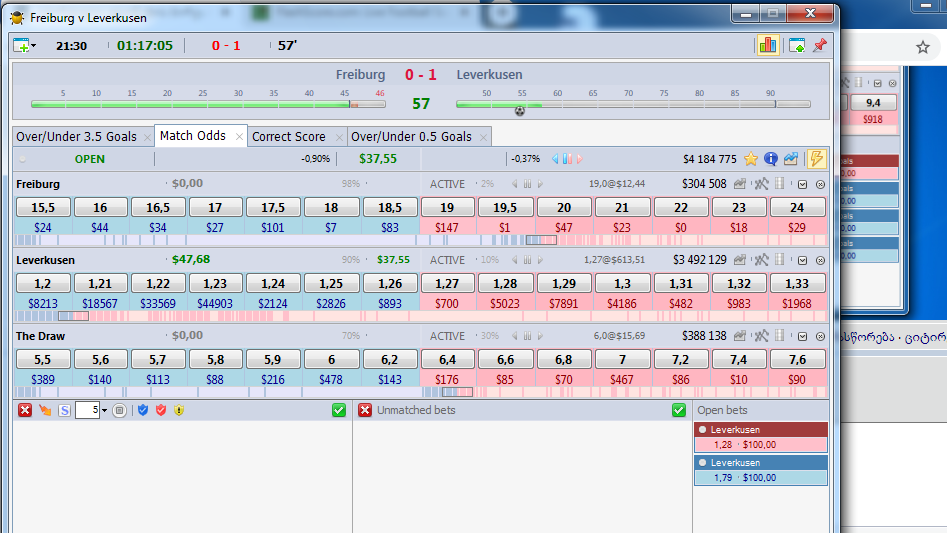947x533 pixels.
Task: Close the Leverkusen selection with circled x
Action: click(x=820, y=260)
